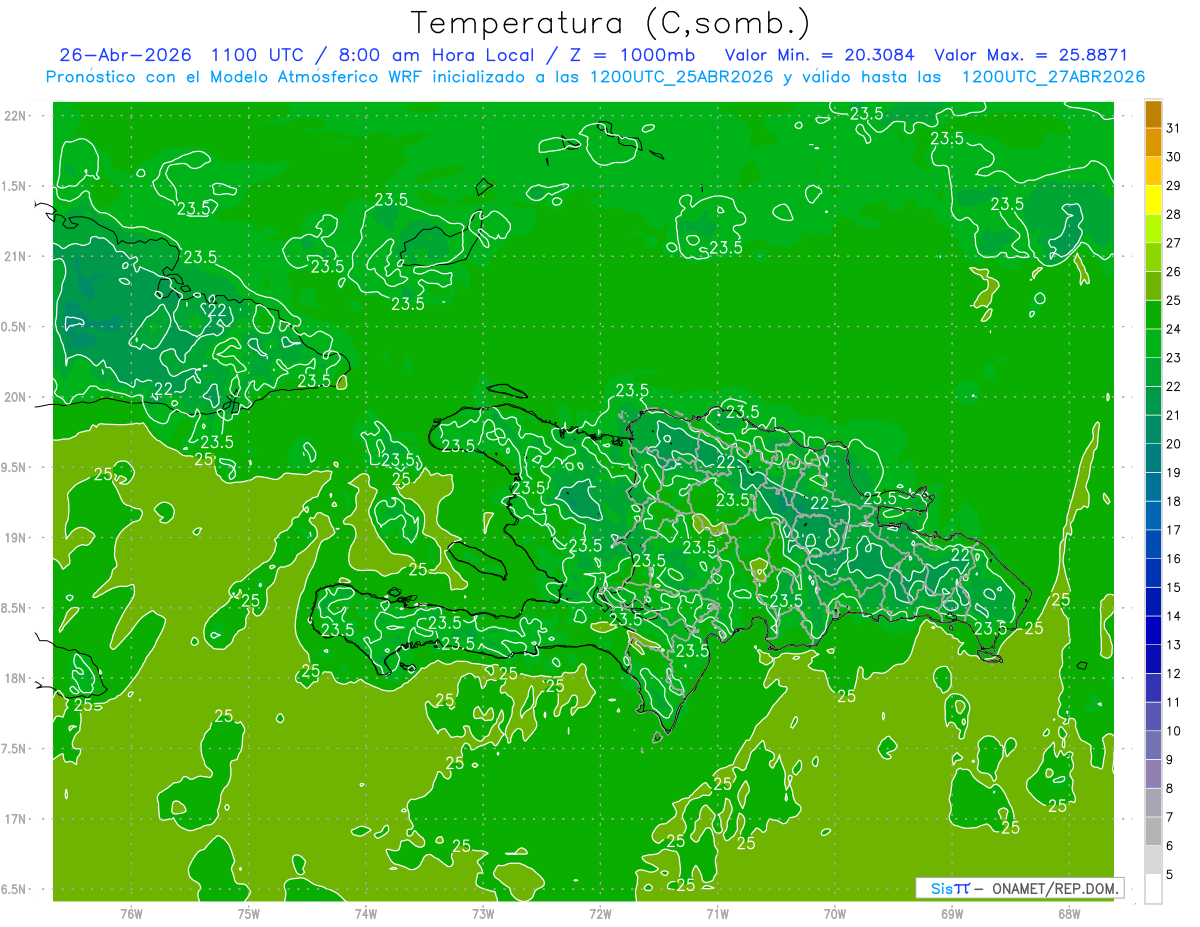Screen dimensions: 1200x927
Task: Click the 76W longitude axis label
Action: [131, 913]
